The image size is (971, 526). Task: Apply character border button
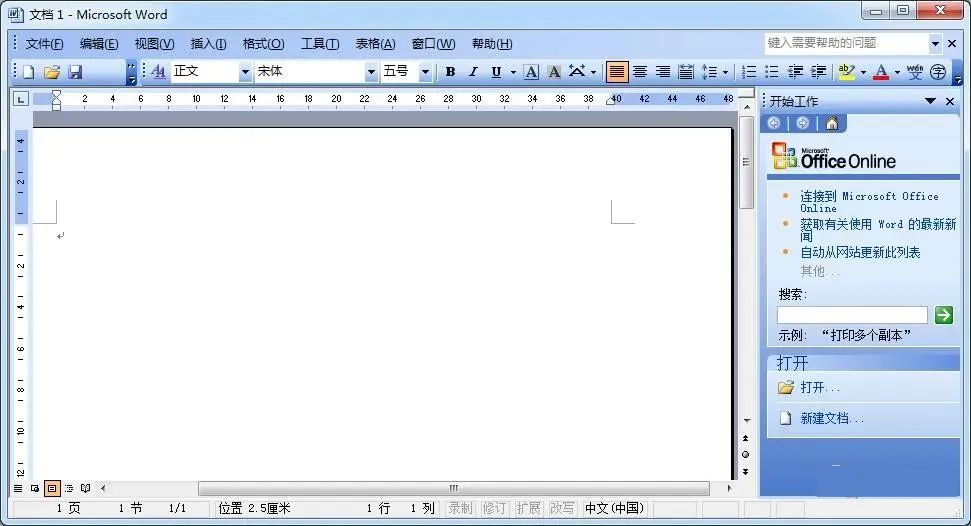(x=531, y=72)
